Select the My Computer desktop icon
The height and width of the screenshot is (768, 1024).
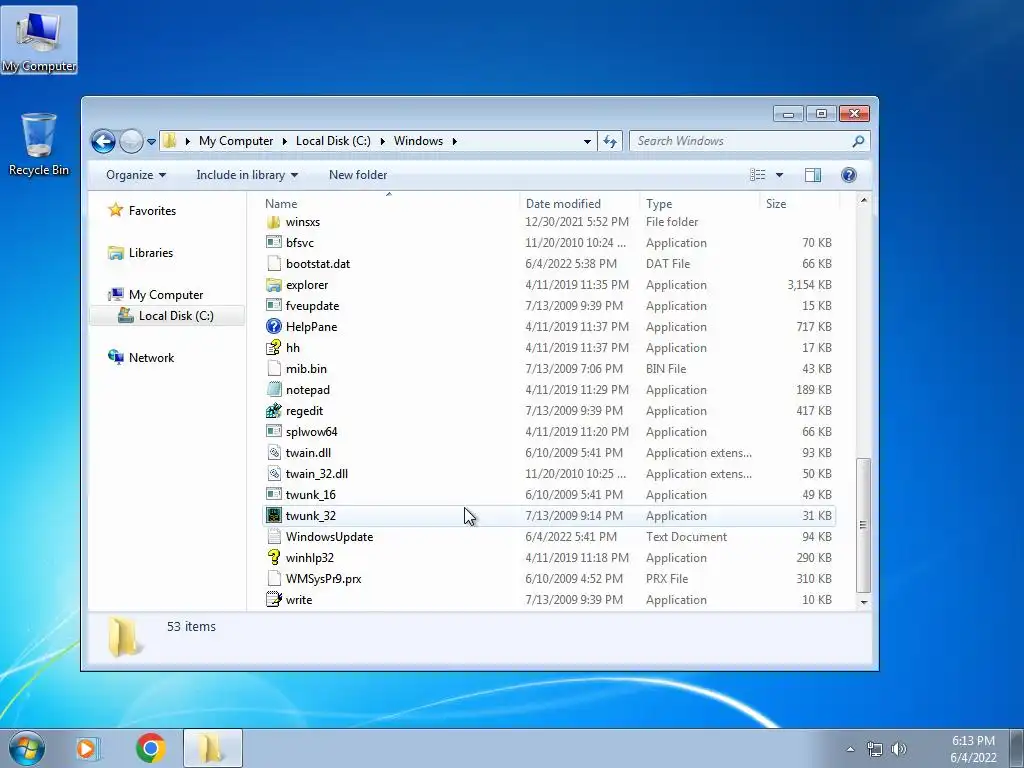[39, 40]
